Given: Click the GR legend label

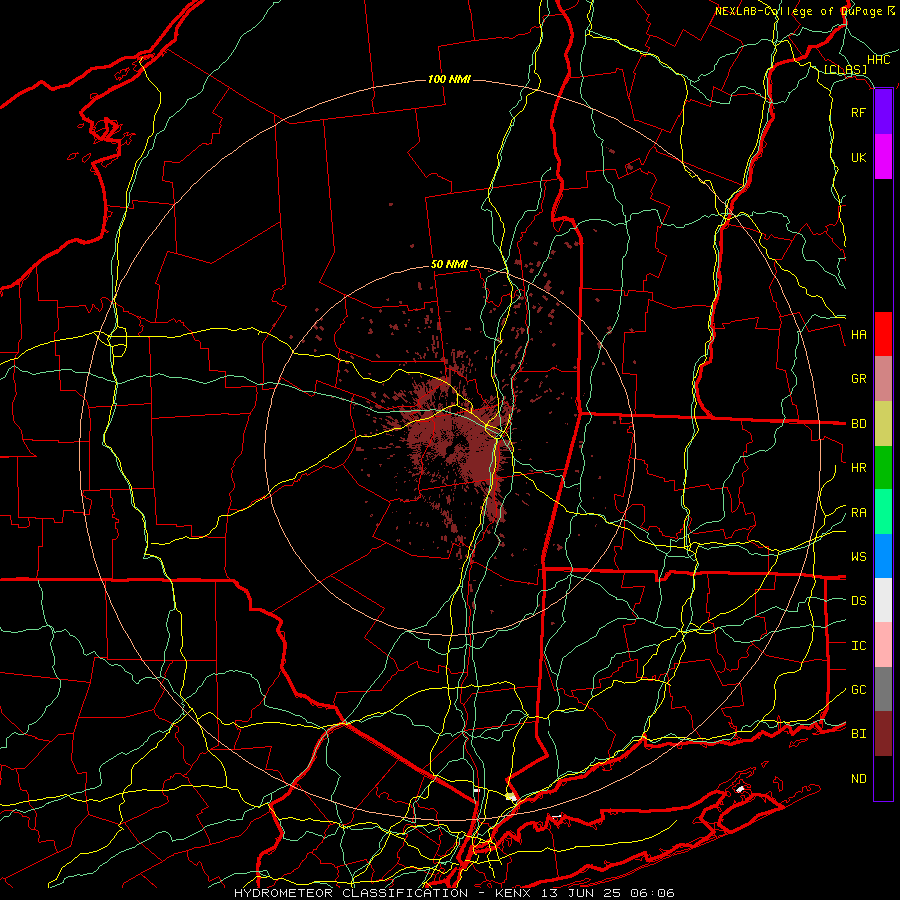Looking at the screenshot, I should point(859,379).
